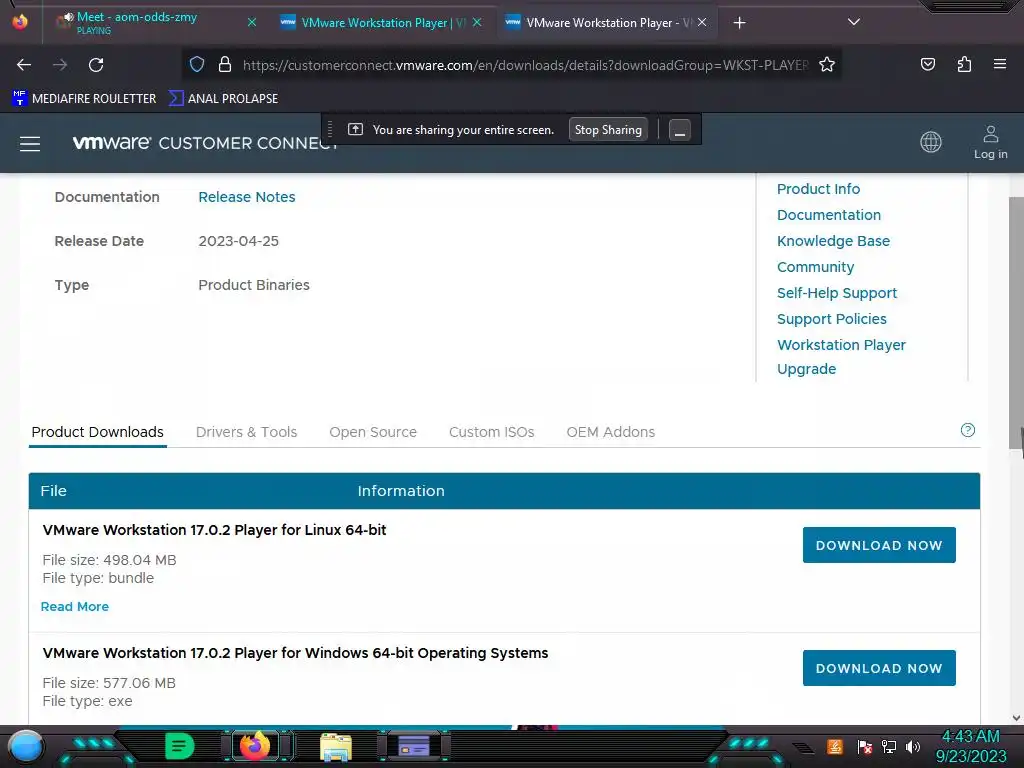1024x768 pixels.
Task: Click the scrollbar down arrow
Action: [1016, 718]
